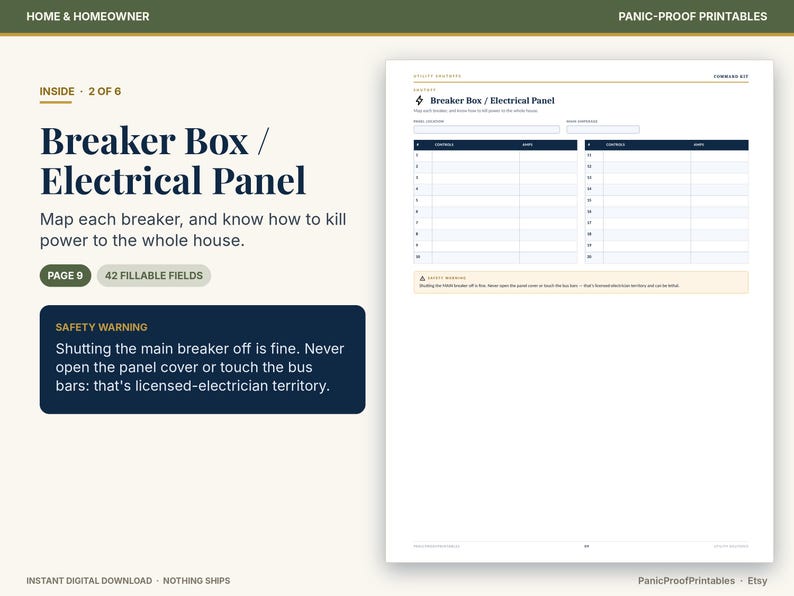This screenshot has height=596, width=794.
Task: Click the Controls cell in breaker row 5
Action: (475, 201)
